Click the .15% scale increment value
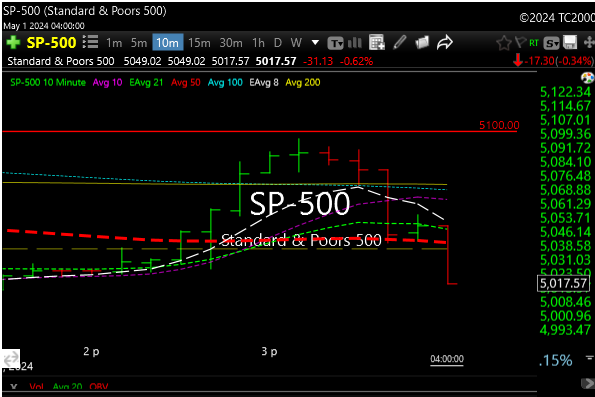This screenshot has width=595, height=397. (x=556, y=360)
